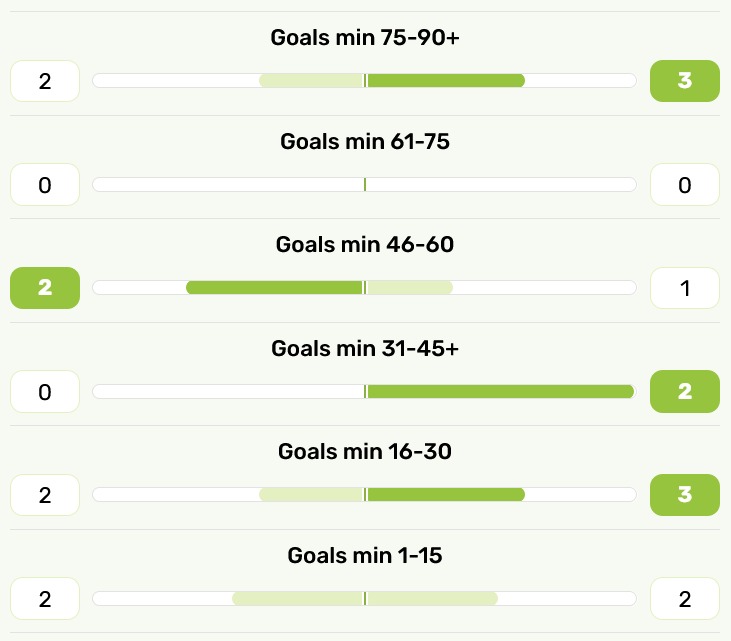Click highlighted left value 2 for Goals 46-60

(45, 288)
